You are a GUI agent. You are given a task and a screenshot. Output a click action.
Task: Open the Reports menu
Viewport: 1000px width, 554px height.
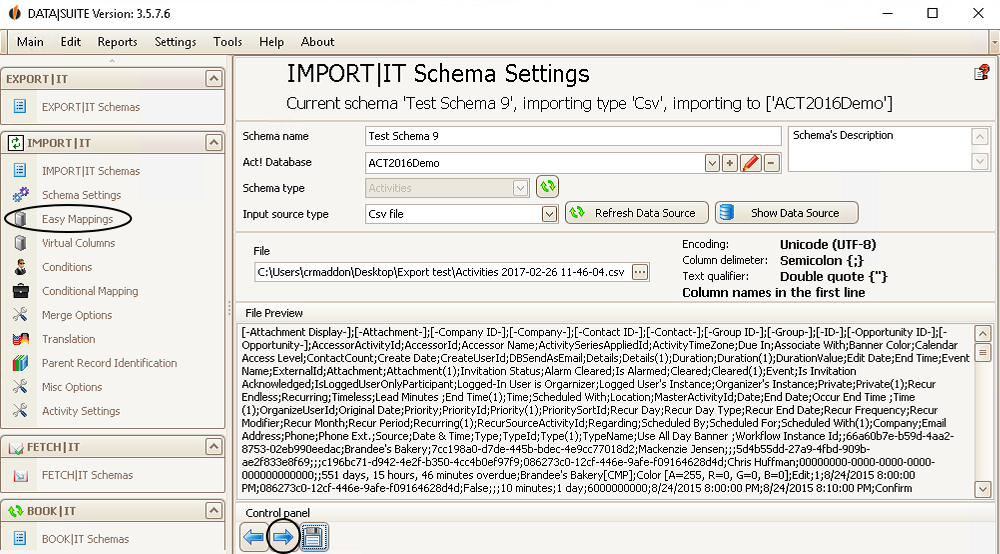(x=117, y=42)
